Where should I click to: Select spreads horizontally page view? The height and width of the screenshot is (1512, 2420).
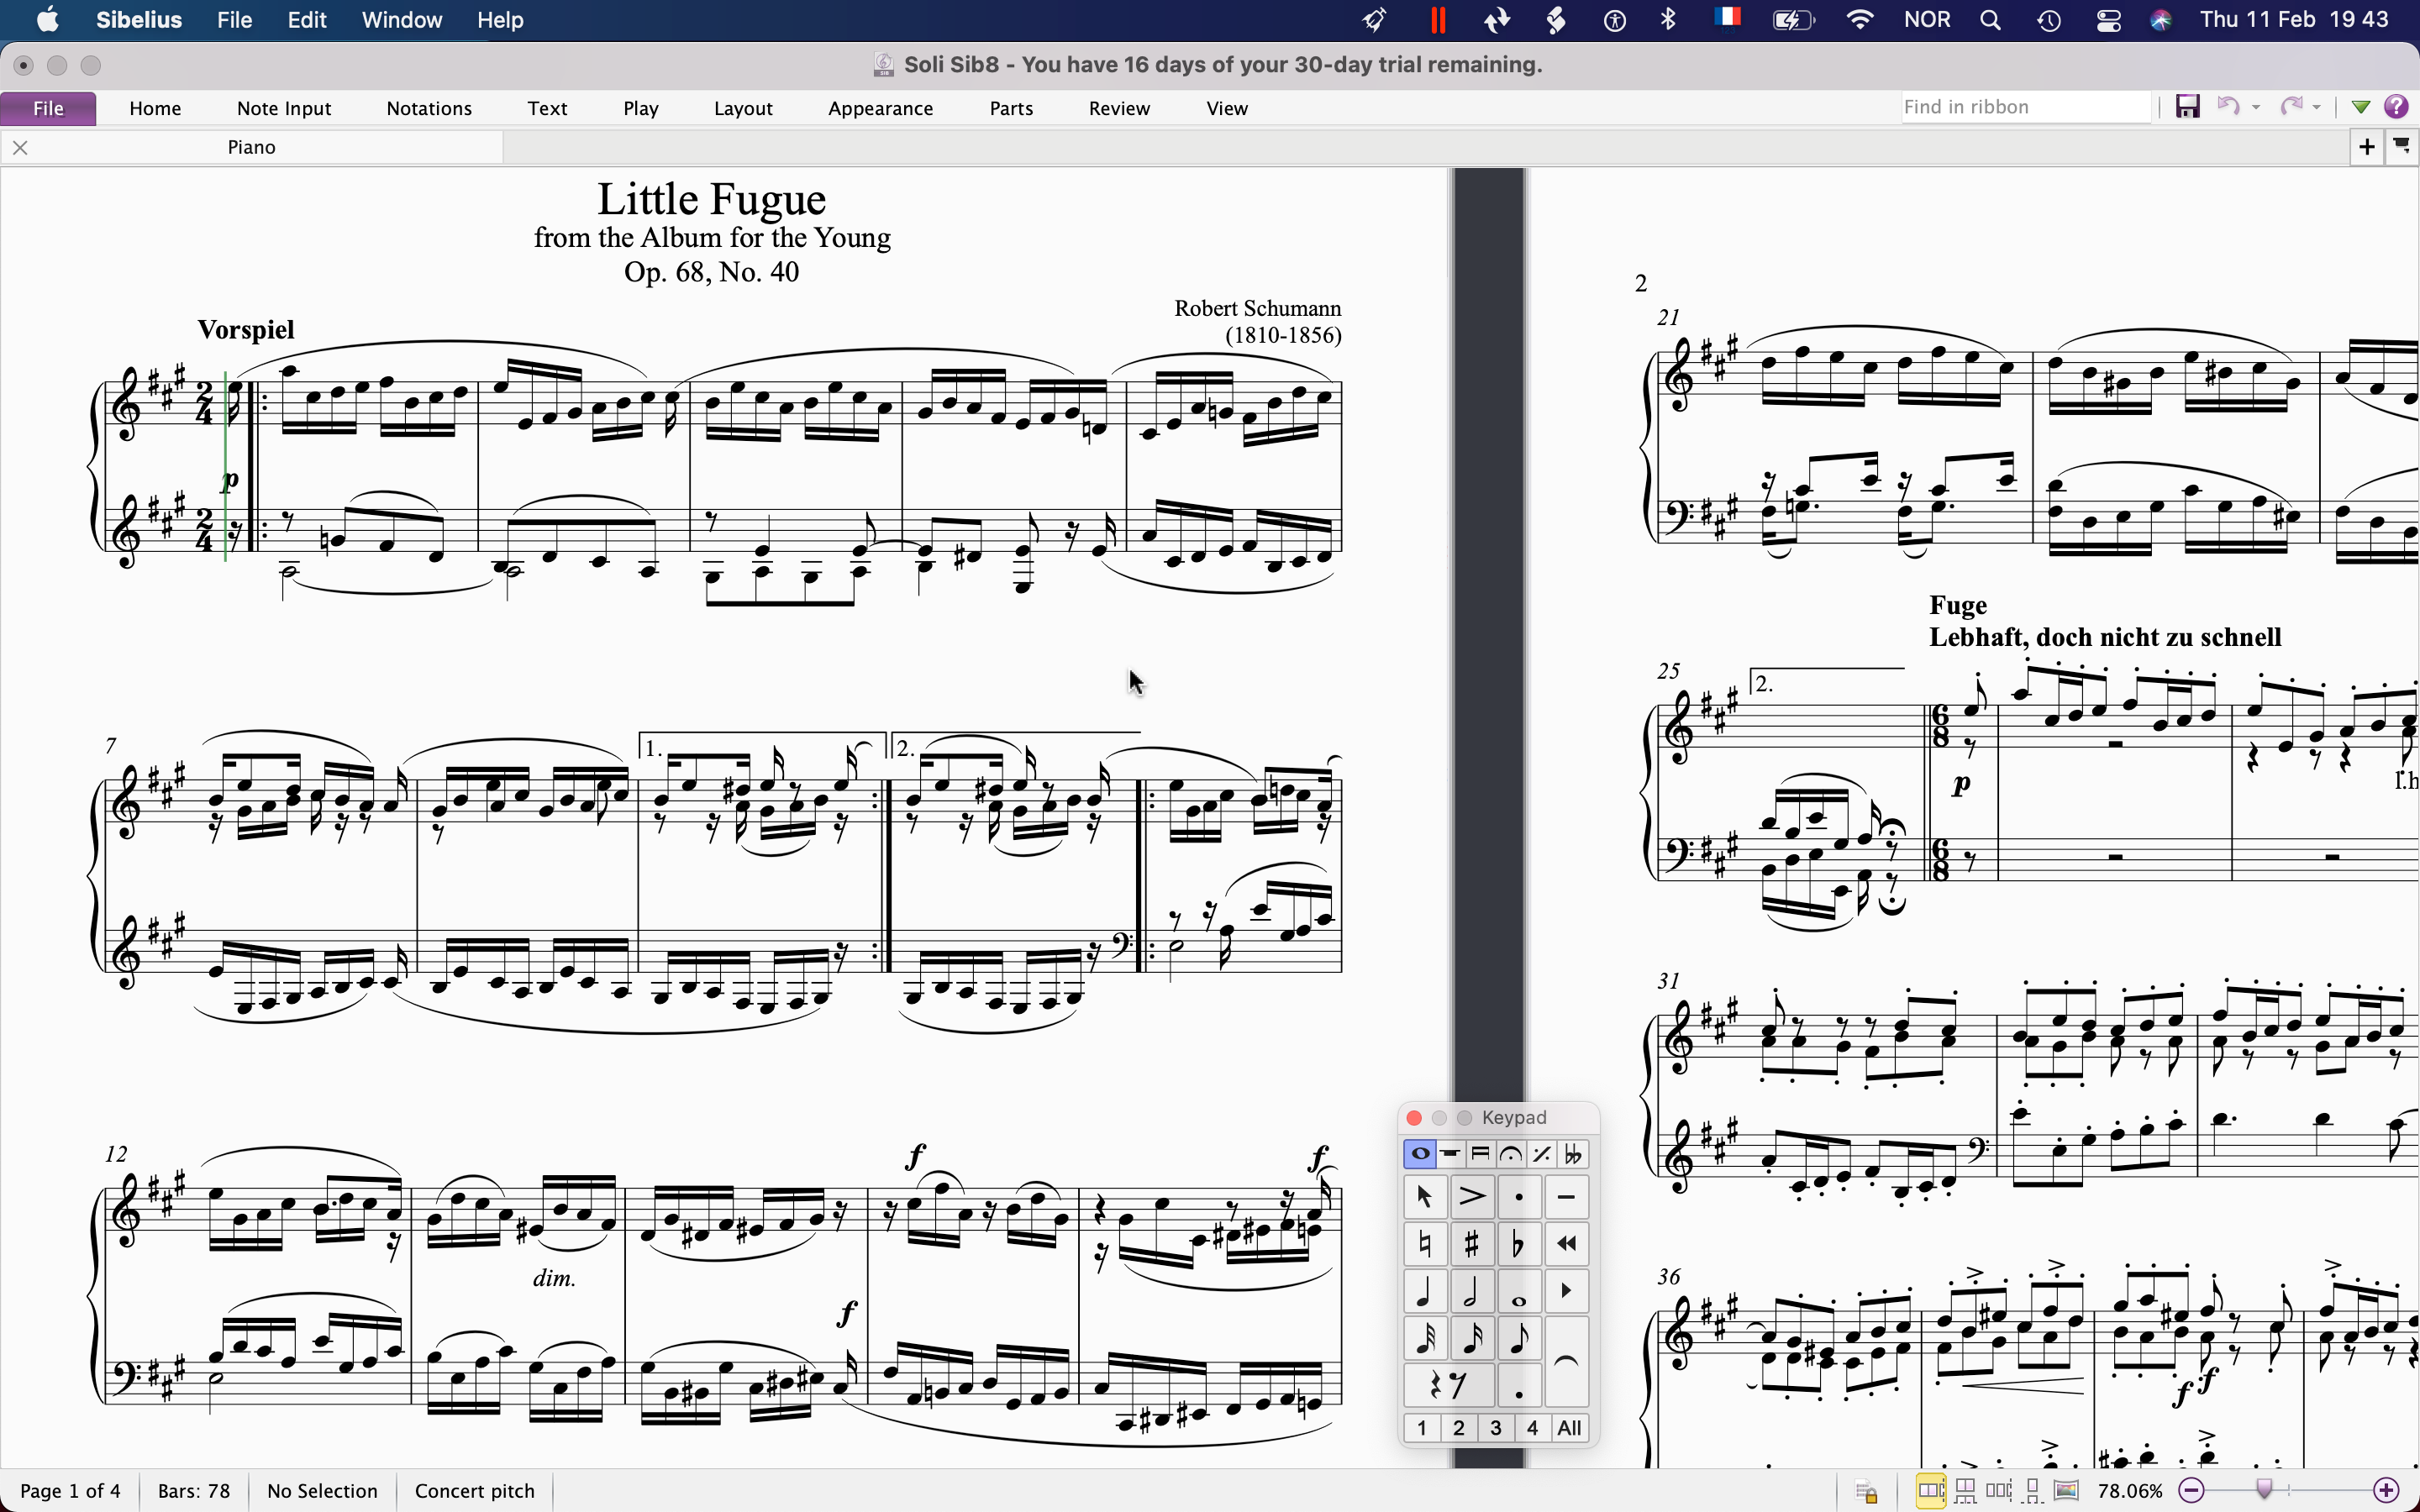click(x=1930, y=1491)
